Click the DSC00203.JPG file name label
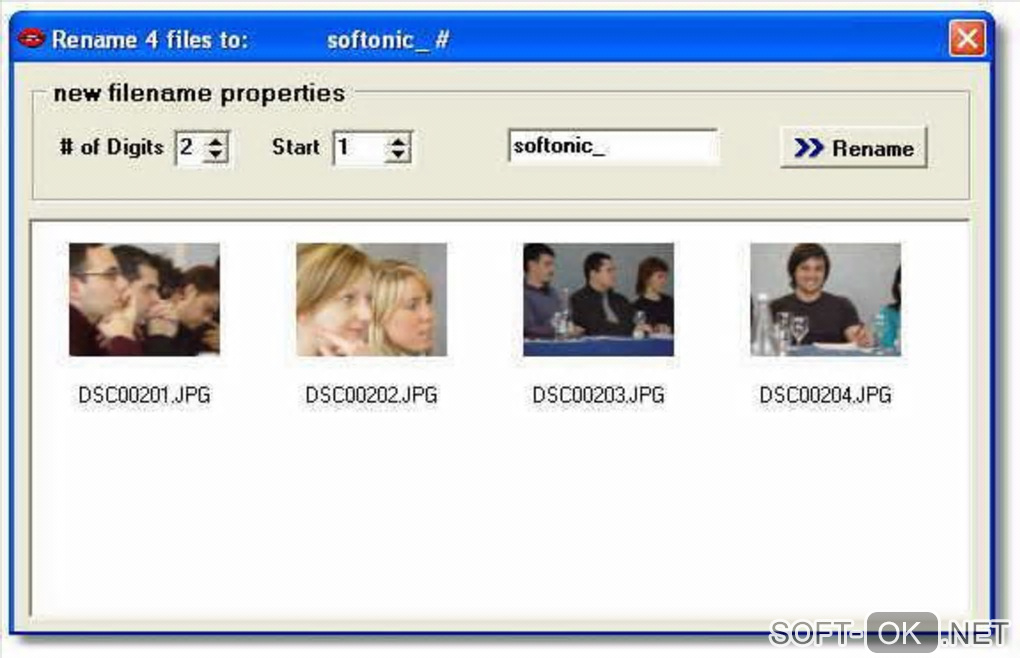Screen dimensions: 1020x658 click(x=598, y=395)
